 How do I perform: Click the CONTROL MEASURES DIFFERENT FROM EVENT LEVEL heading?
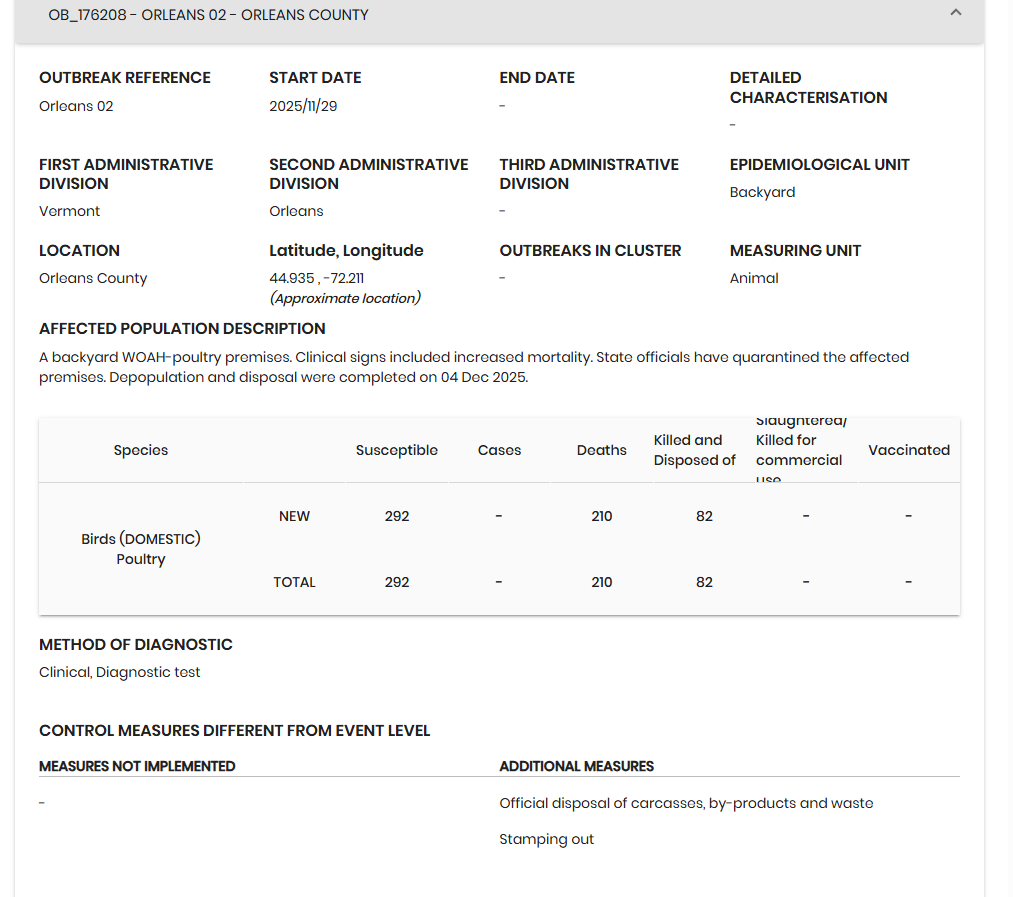click(235, 731)
